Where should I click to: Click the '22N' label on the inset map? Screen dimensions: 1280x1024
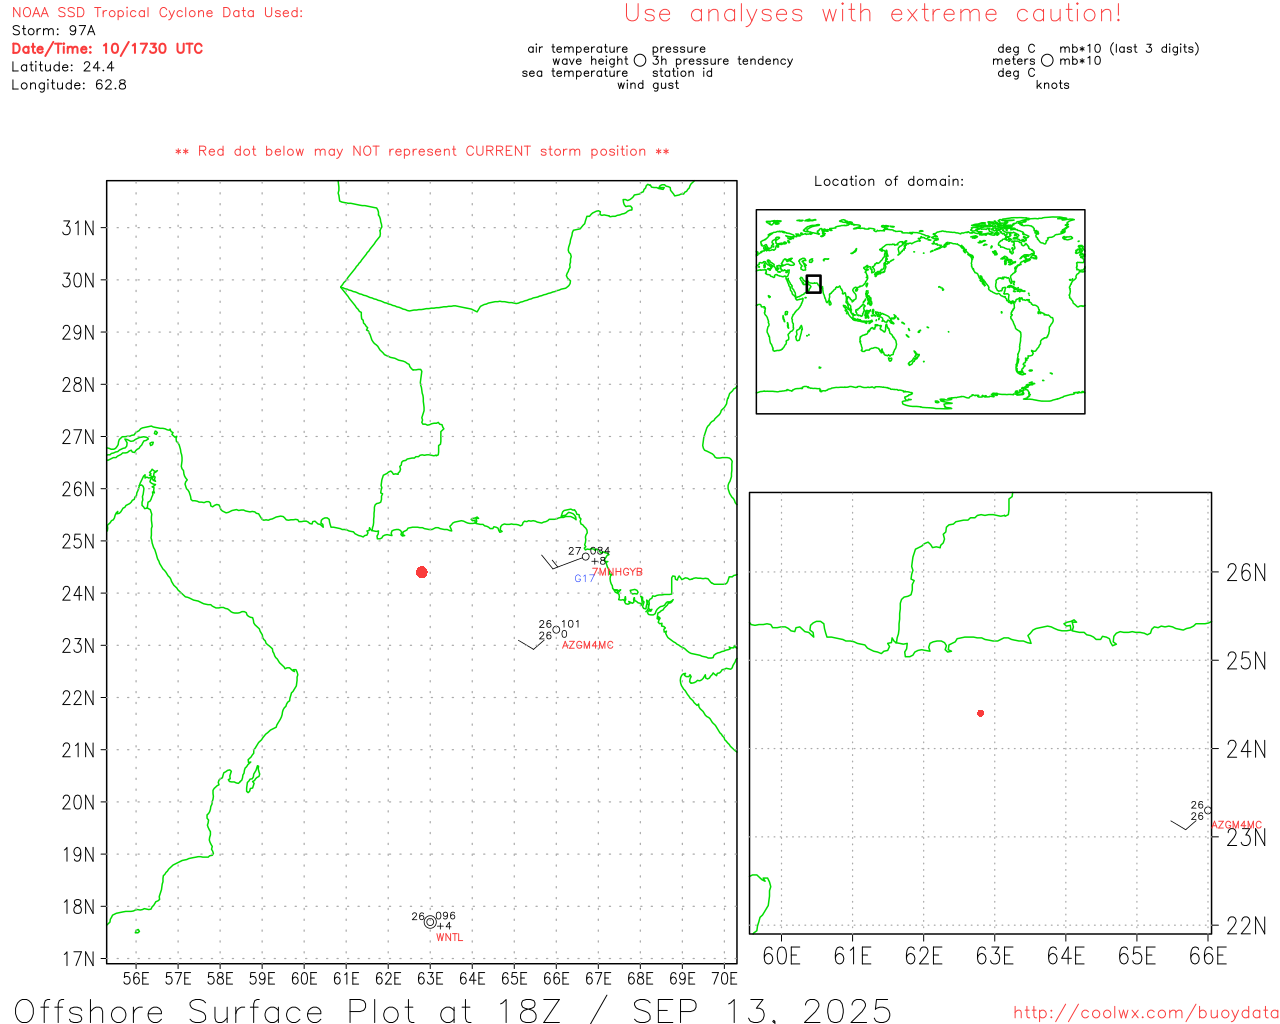[1246, 925]
